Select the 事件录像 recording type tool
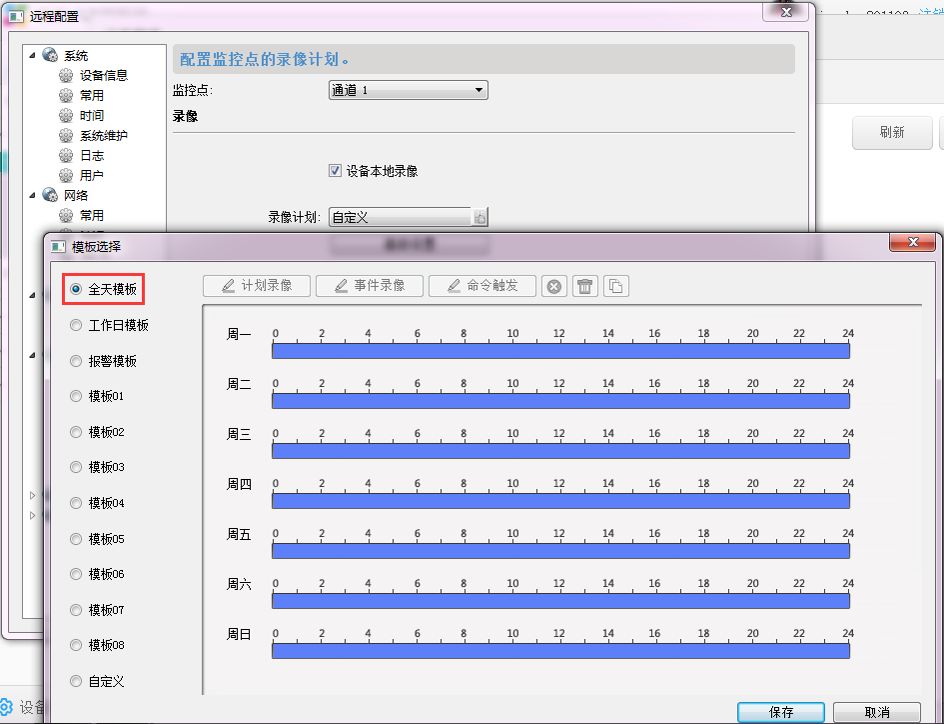The width and height of the screenshot is (944, 724). [x=369, y=286]
